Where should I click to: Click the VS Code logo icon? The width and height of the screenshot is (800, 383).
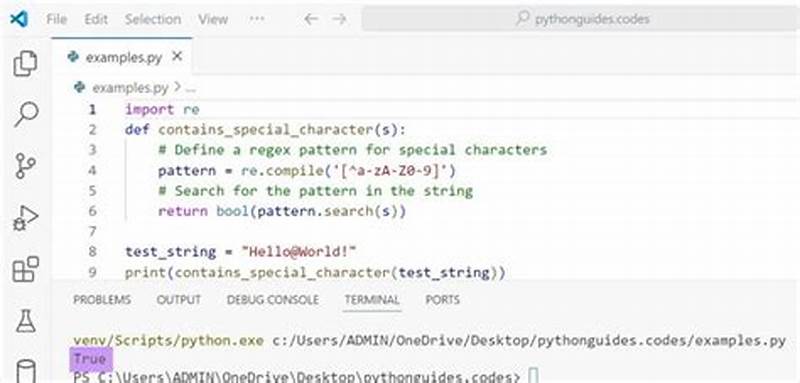19,19
